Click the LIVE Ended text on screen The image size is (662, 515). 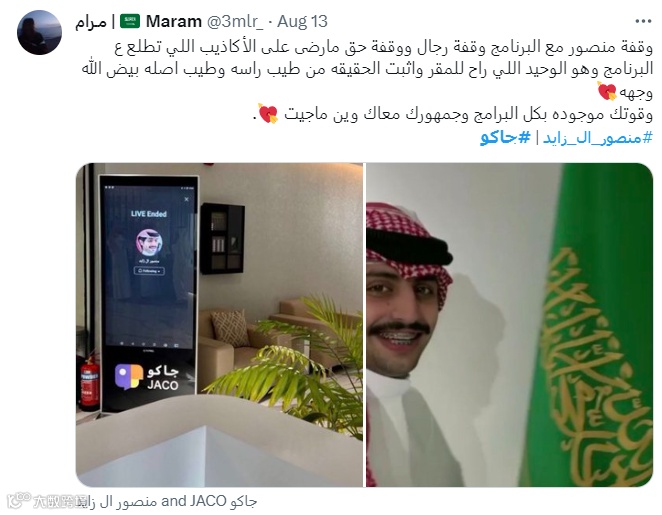point(149,214)
